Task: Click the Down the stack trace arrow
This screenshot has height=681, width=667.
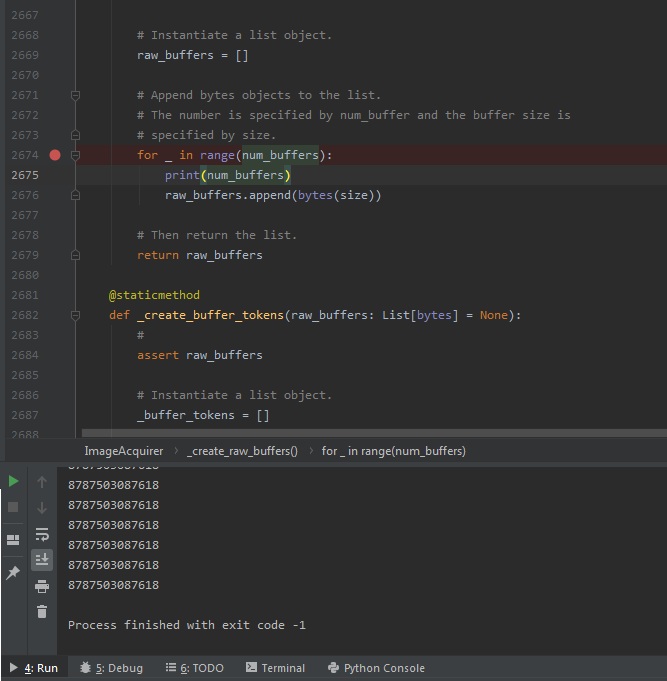Action: (42, 507)
